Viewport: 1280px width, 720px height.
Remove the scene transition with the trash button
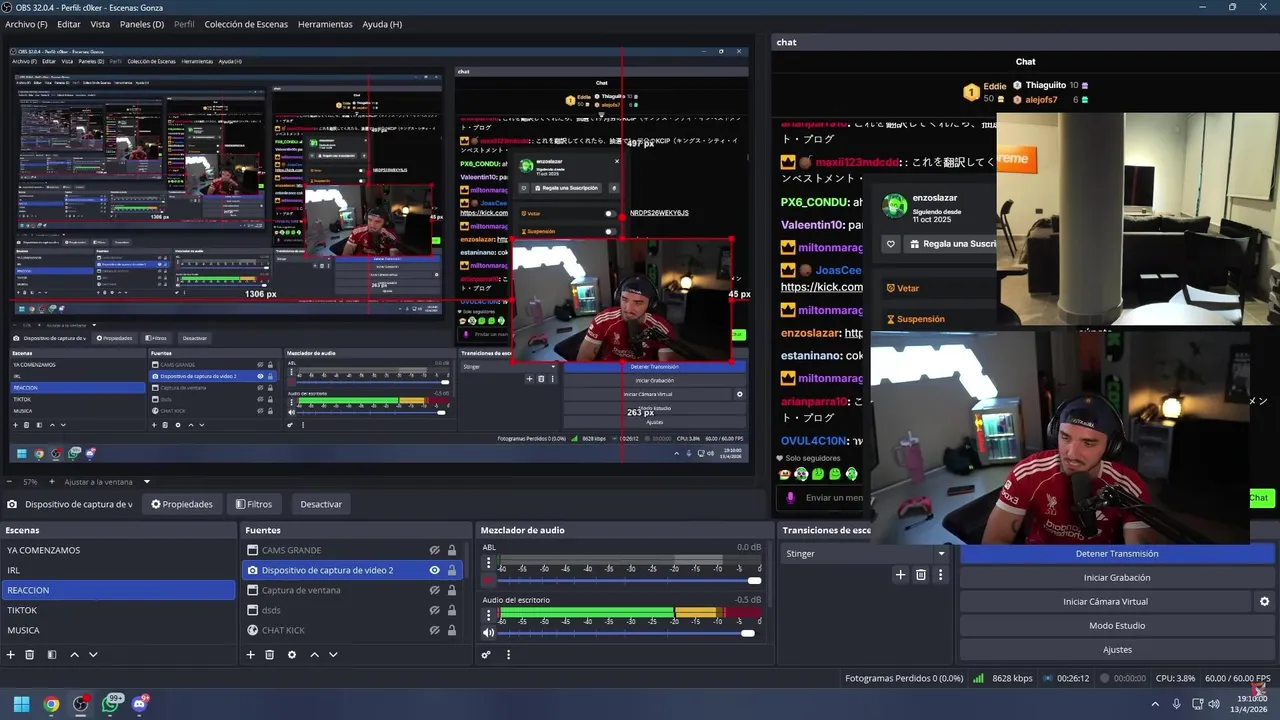click(921, 575)
